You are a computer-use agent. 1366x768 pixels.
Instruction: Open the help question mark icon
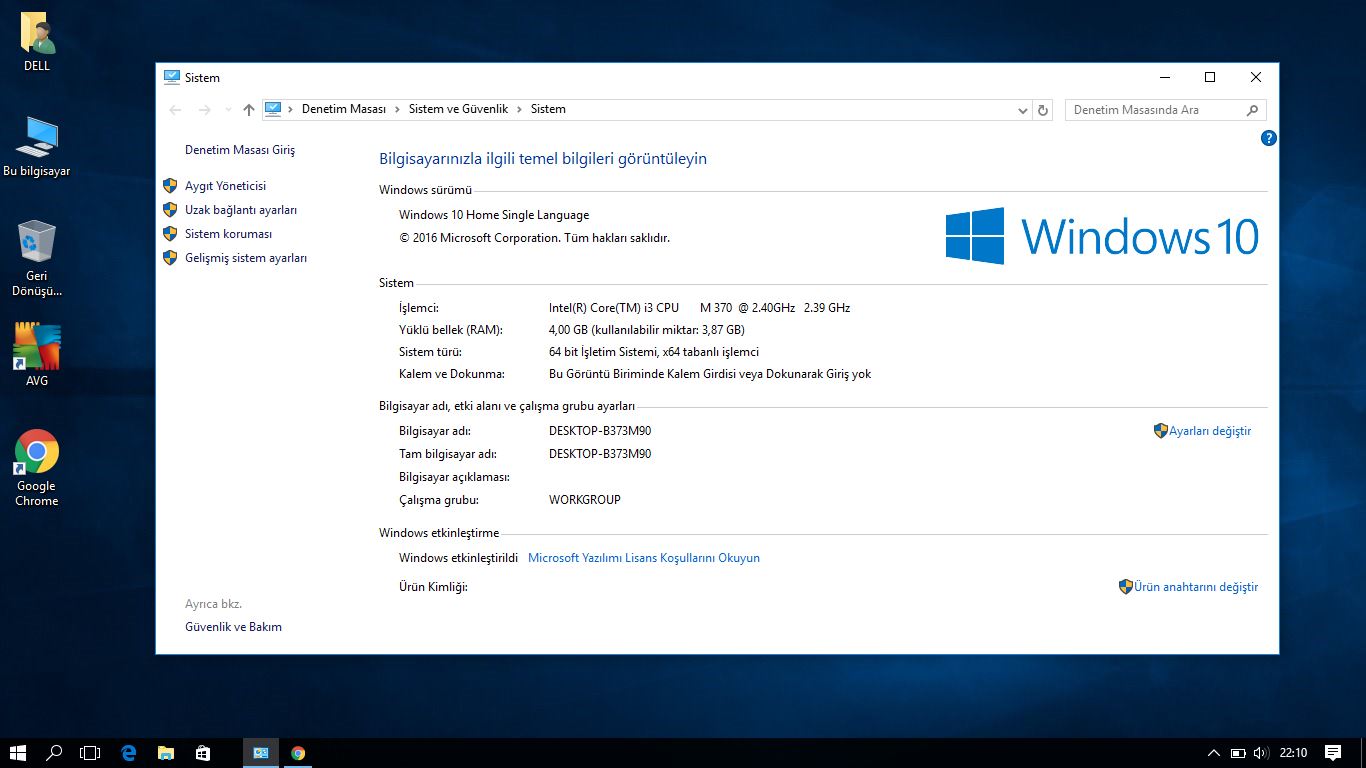1269,138
